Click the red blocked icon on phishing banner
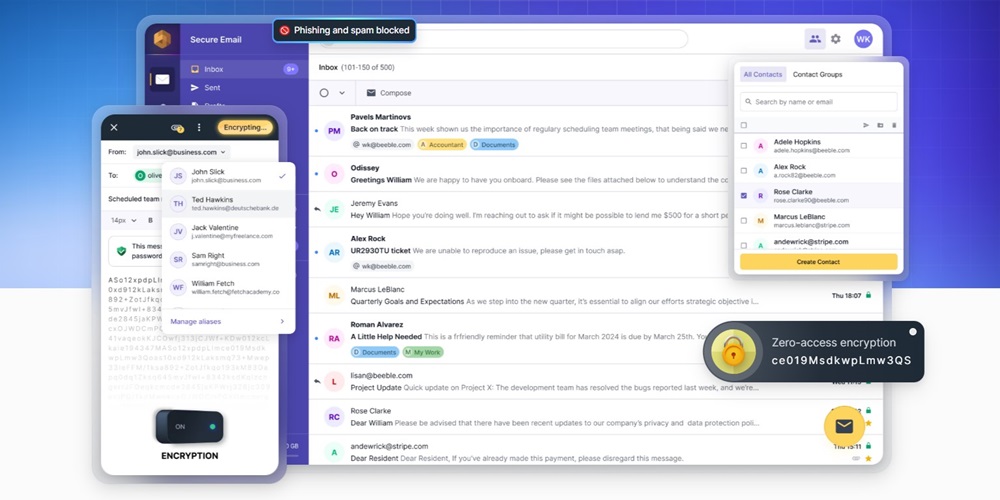Image resolution: width=1000 pixels, height=500 pixels. (x=284, y=30)
